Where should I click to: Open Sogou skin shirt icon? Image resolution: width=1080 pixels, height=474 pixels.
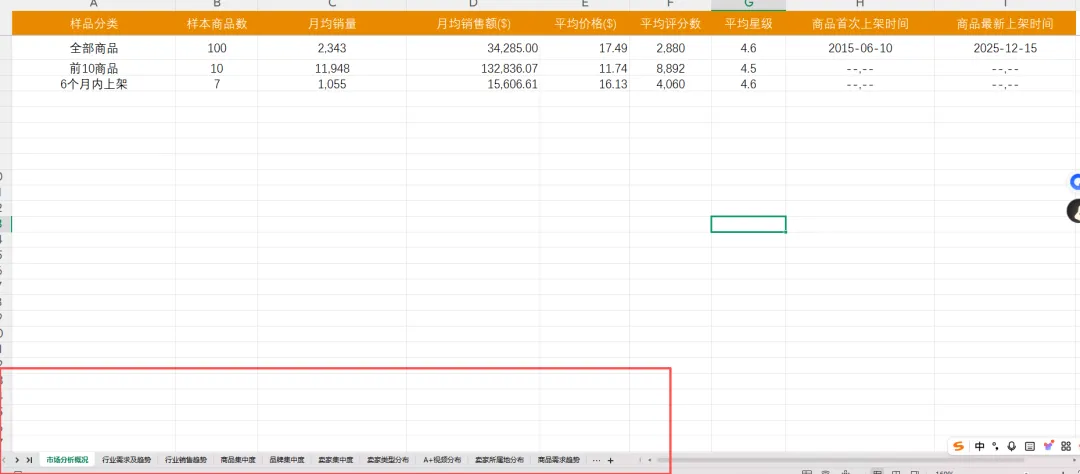tap(1049, 446)
